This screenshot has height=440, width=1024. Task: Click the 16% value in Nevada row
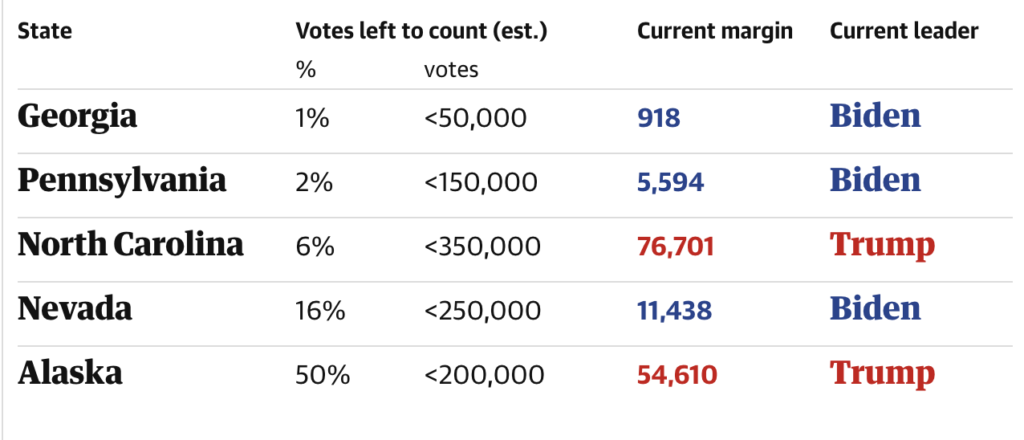point(320,310)
